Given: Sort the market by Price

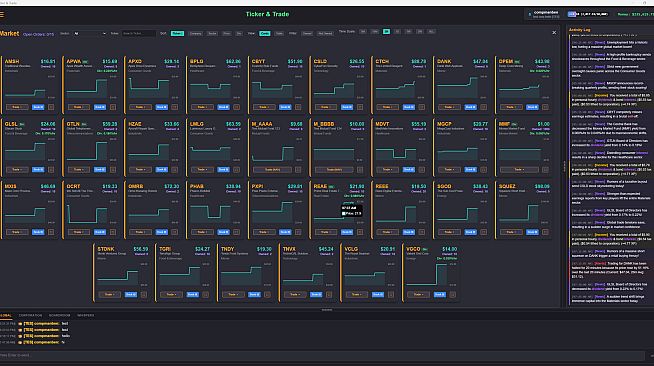Looking at the screenshot, I should (x=226, y=33).
